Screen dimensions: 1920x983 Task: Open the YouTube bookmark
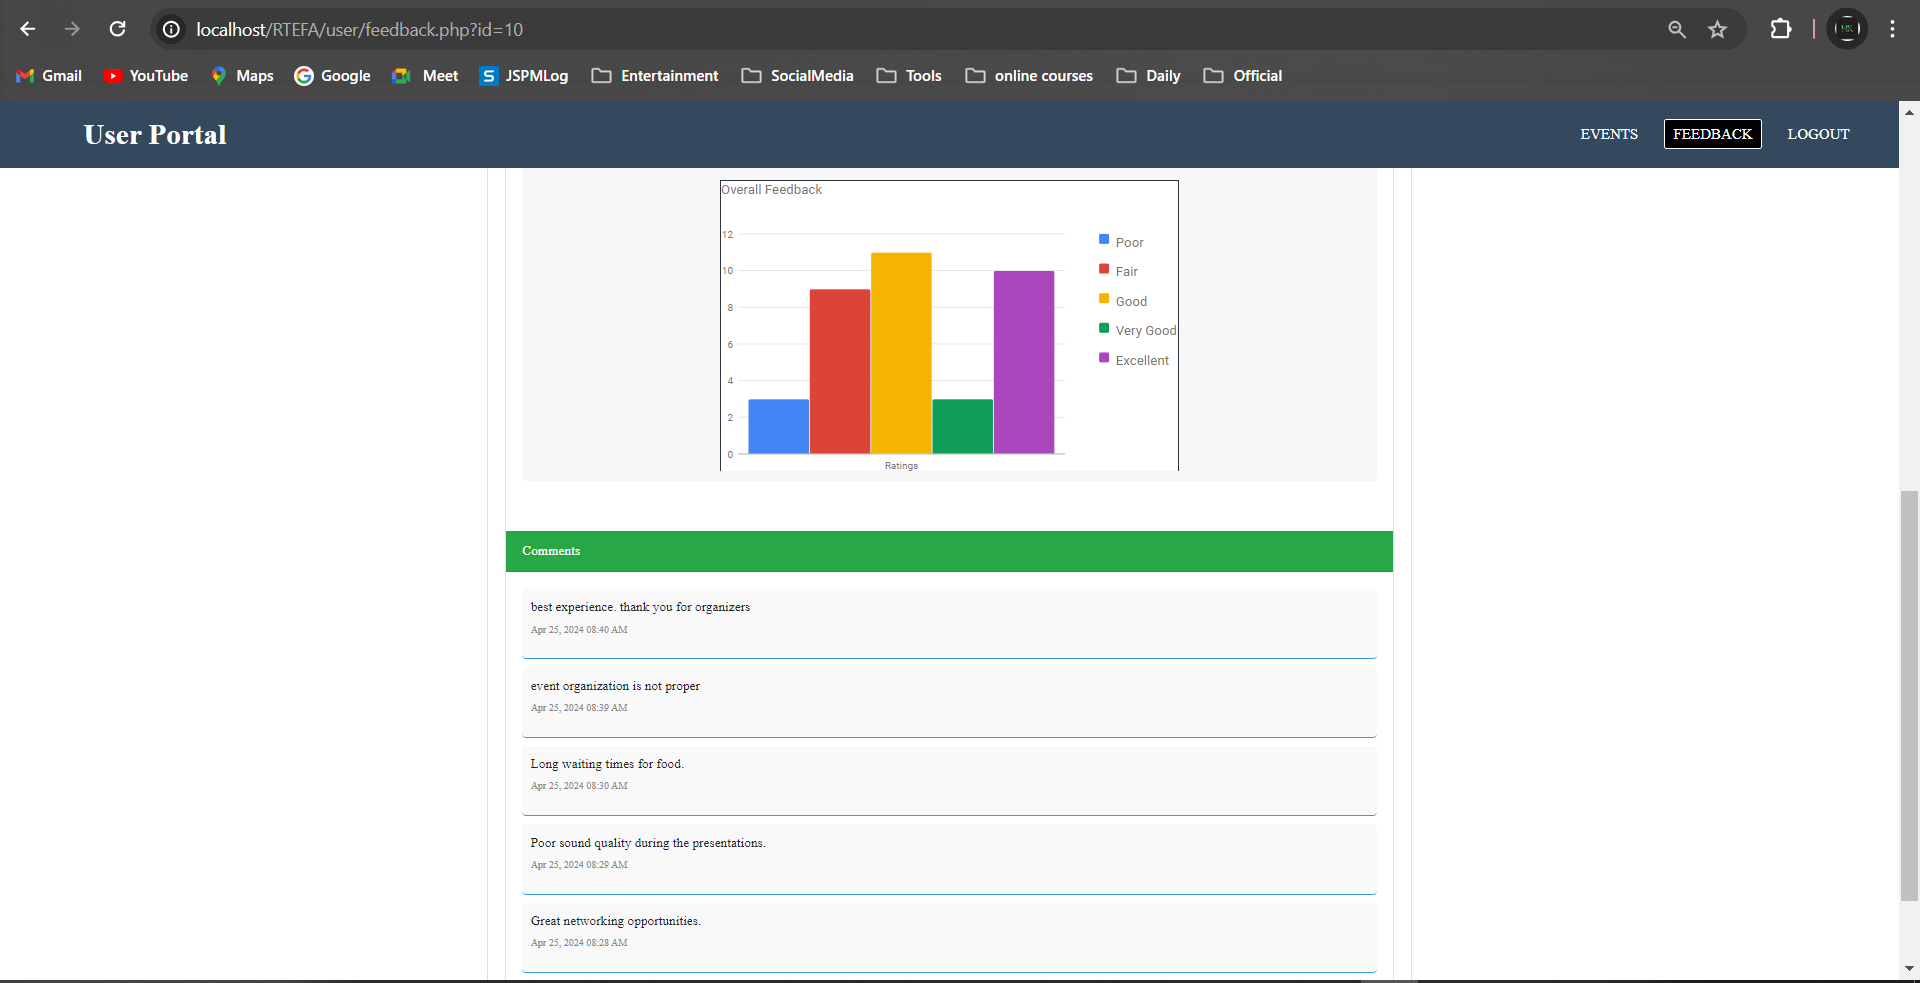pyautogui.click(x=146, y=76)
